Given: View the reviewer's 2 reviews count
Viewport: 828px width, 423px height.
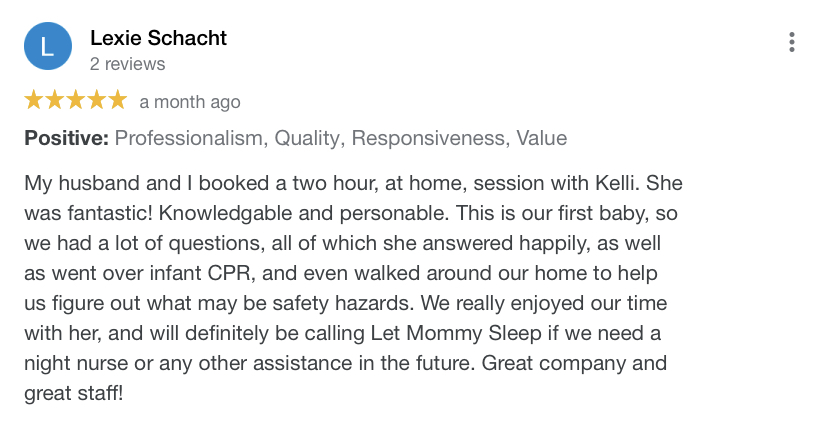Looking at the screenshot, I should pyautogui.click(x=127, y=64).
